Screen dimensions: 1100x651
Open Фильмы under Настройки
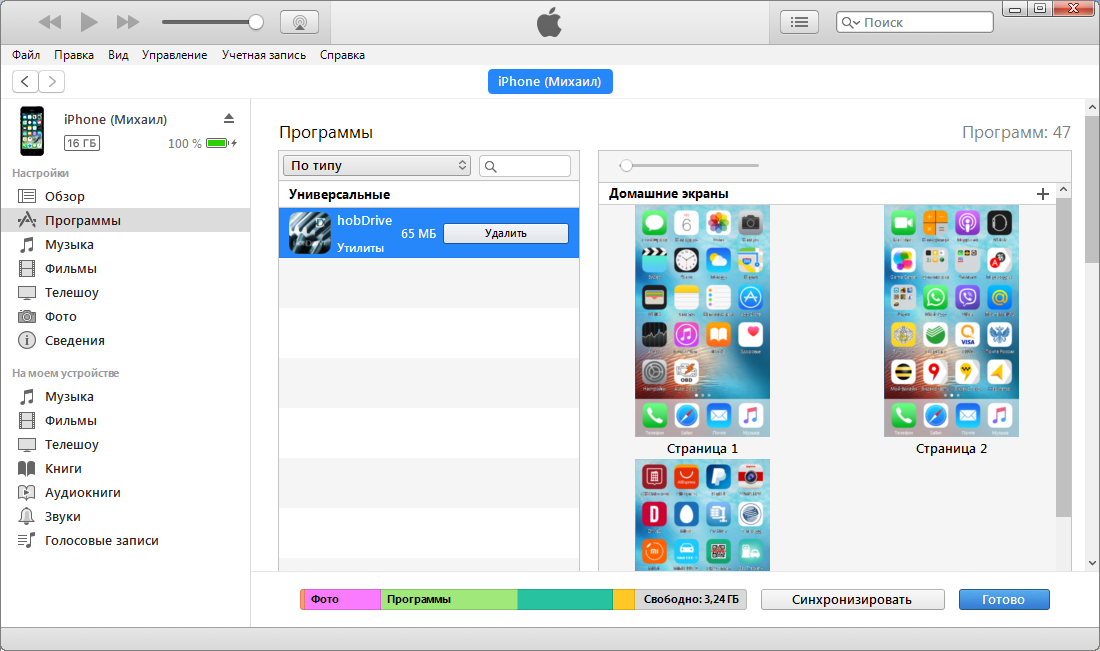(x=125, y=269)
